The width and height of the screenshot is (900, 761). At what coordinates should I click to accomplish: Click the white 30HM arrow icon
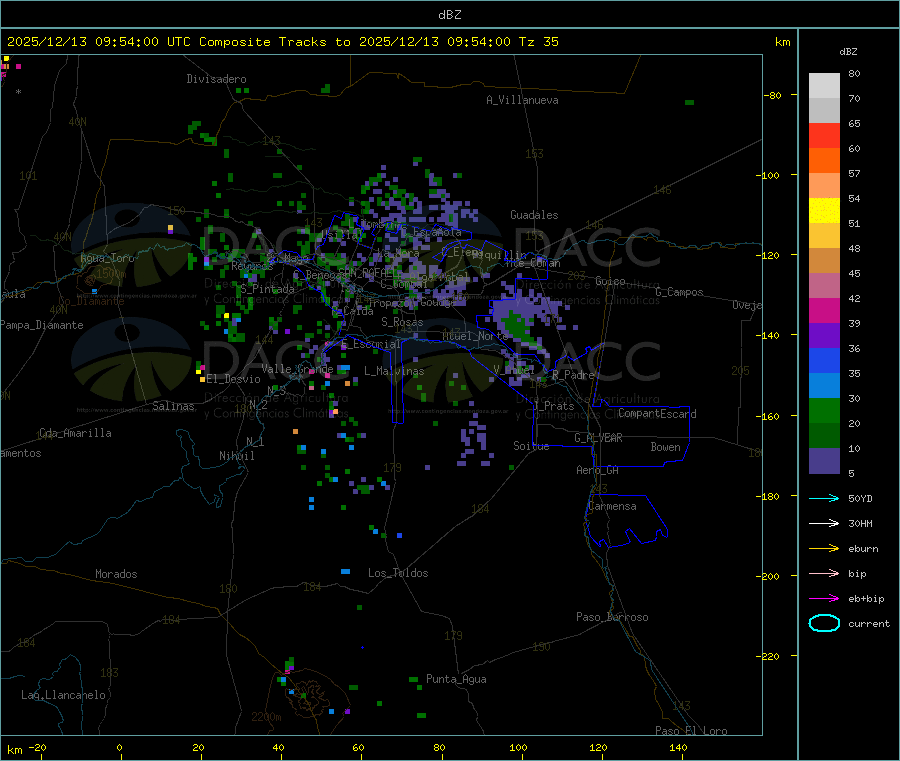tap(824, 523)
